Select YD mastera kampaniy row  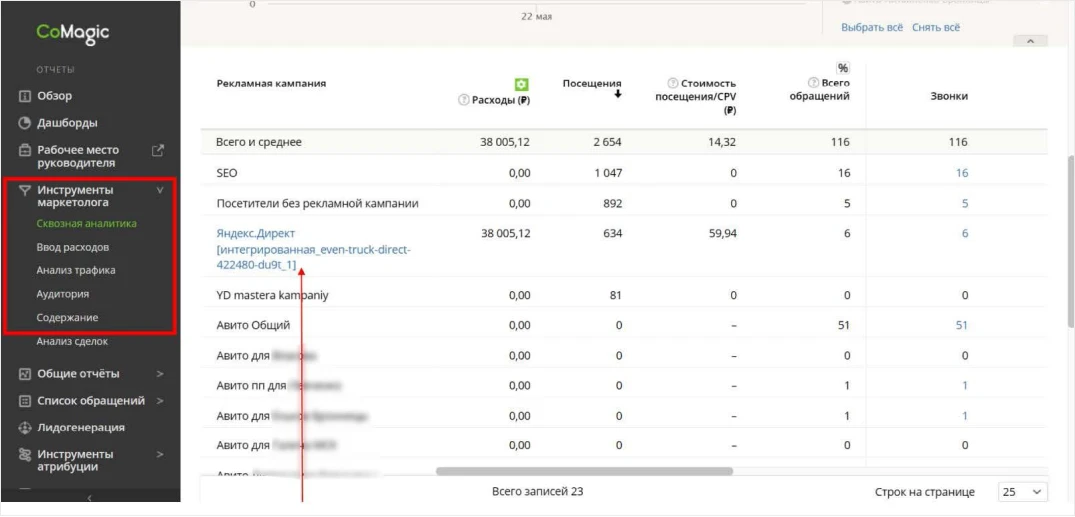coord(273,295)
